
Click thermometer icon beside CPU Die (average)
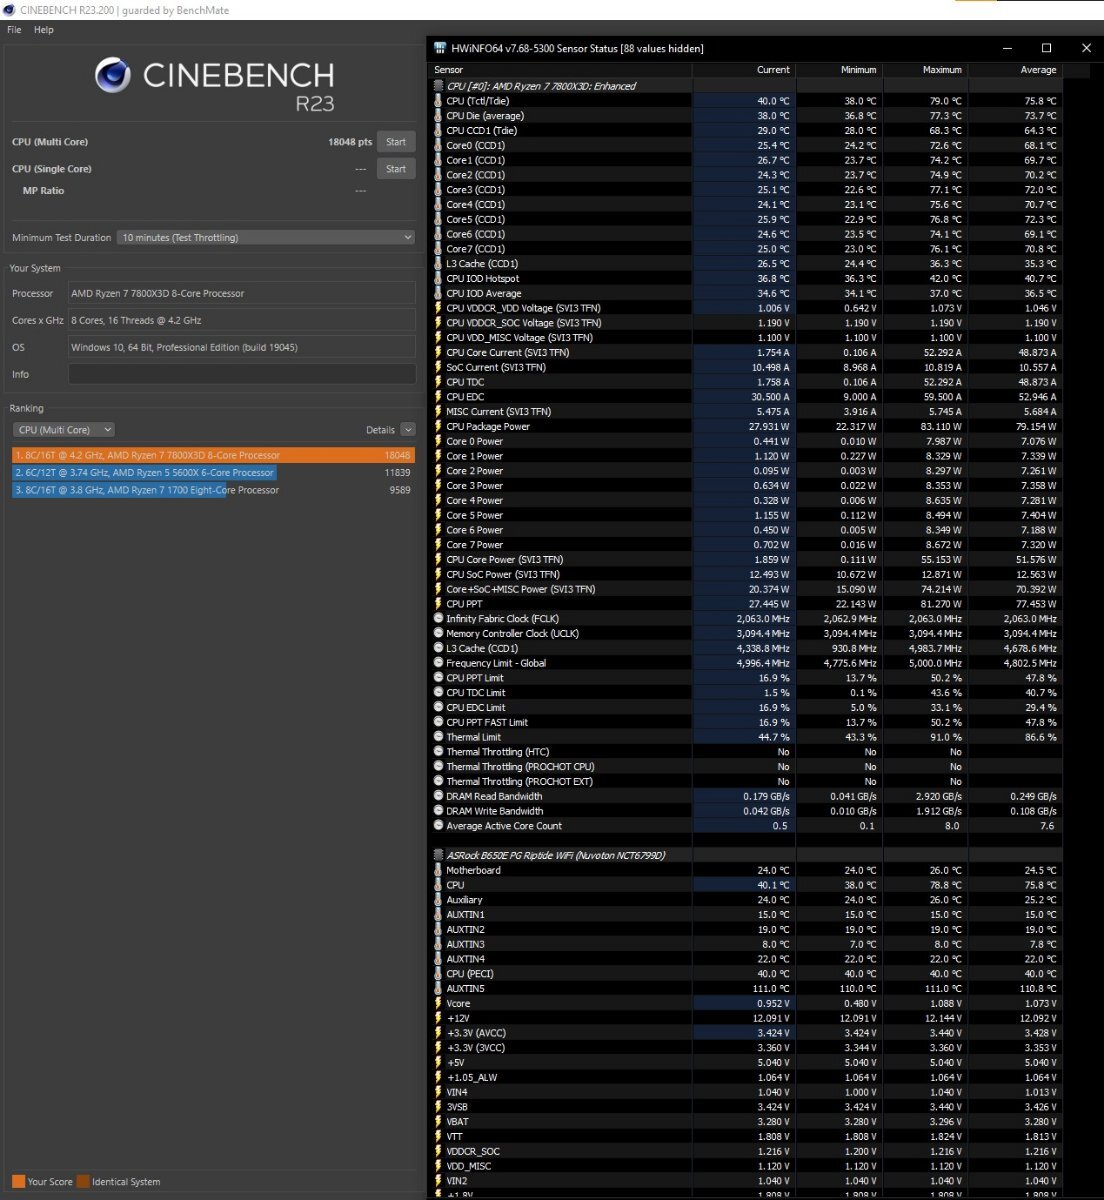click(438, 116)
